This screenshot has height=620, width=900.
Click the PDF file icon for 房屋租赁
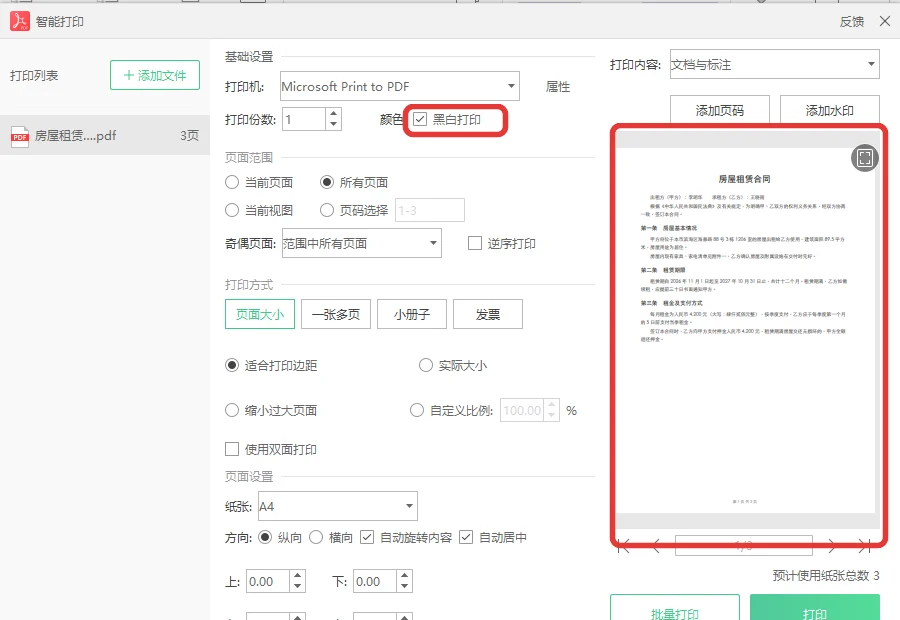[x=20, y=137]
